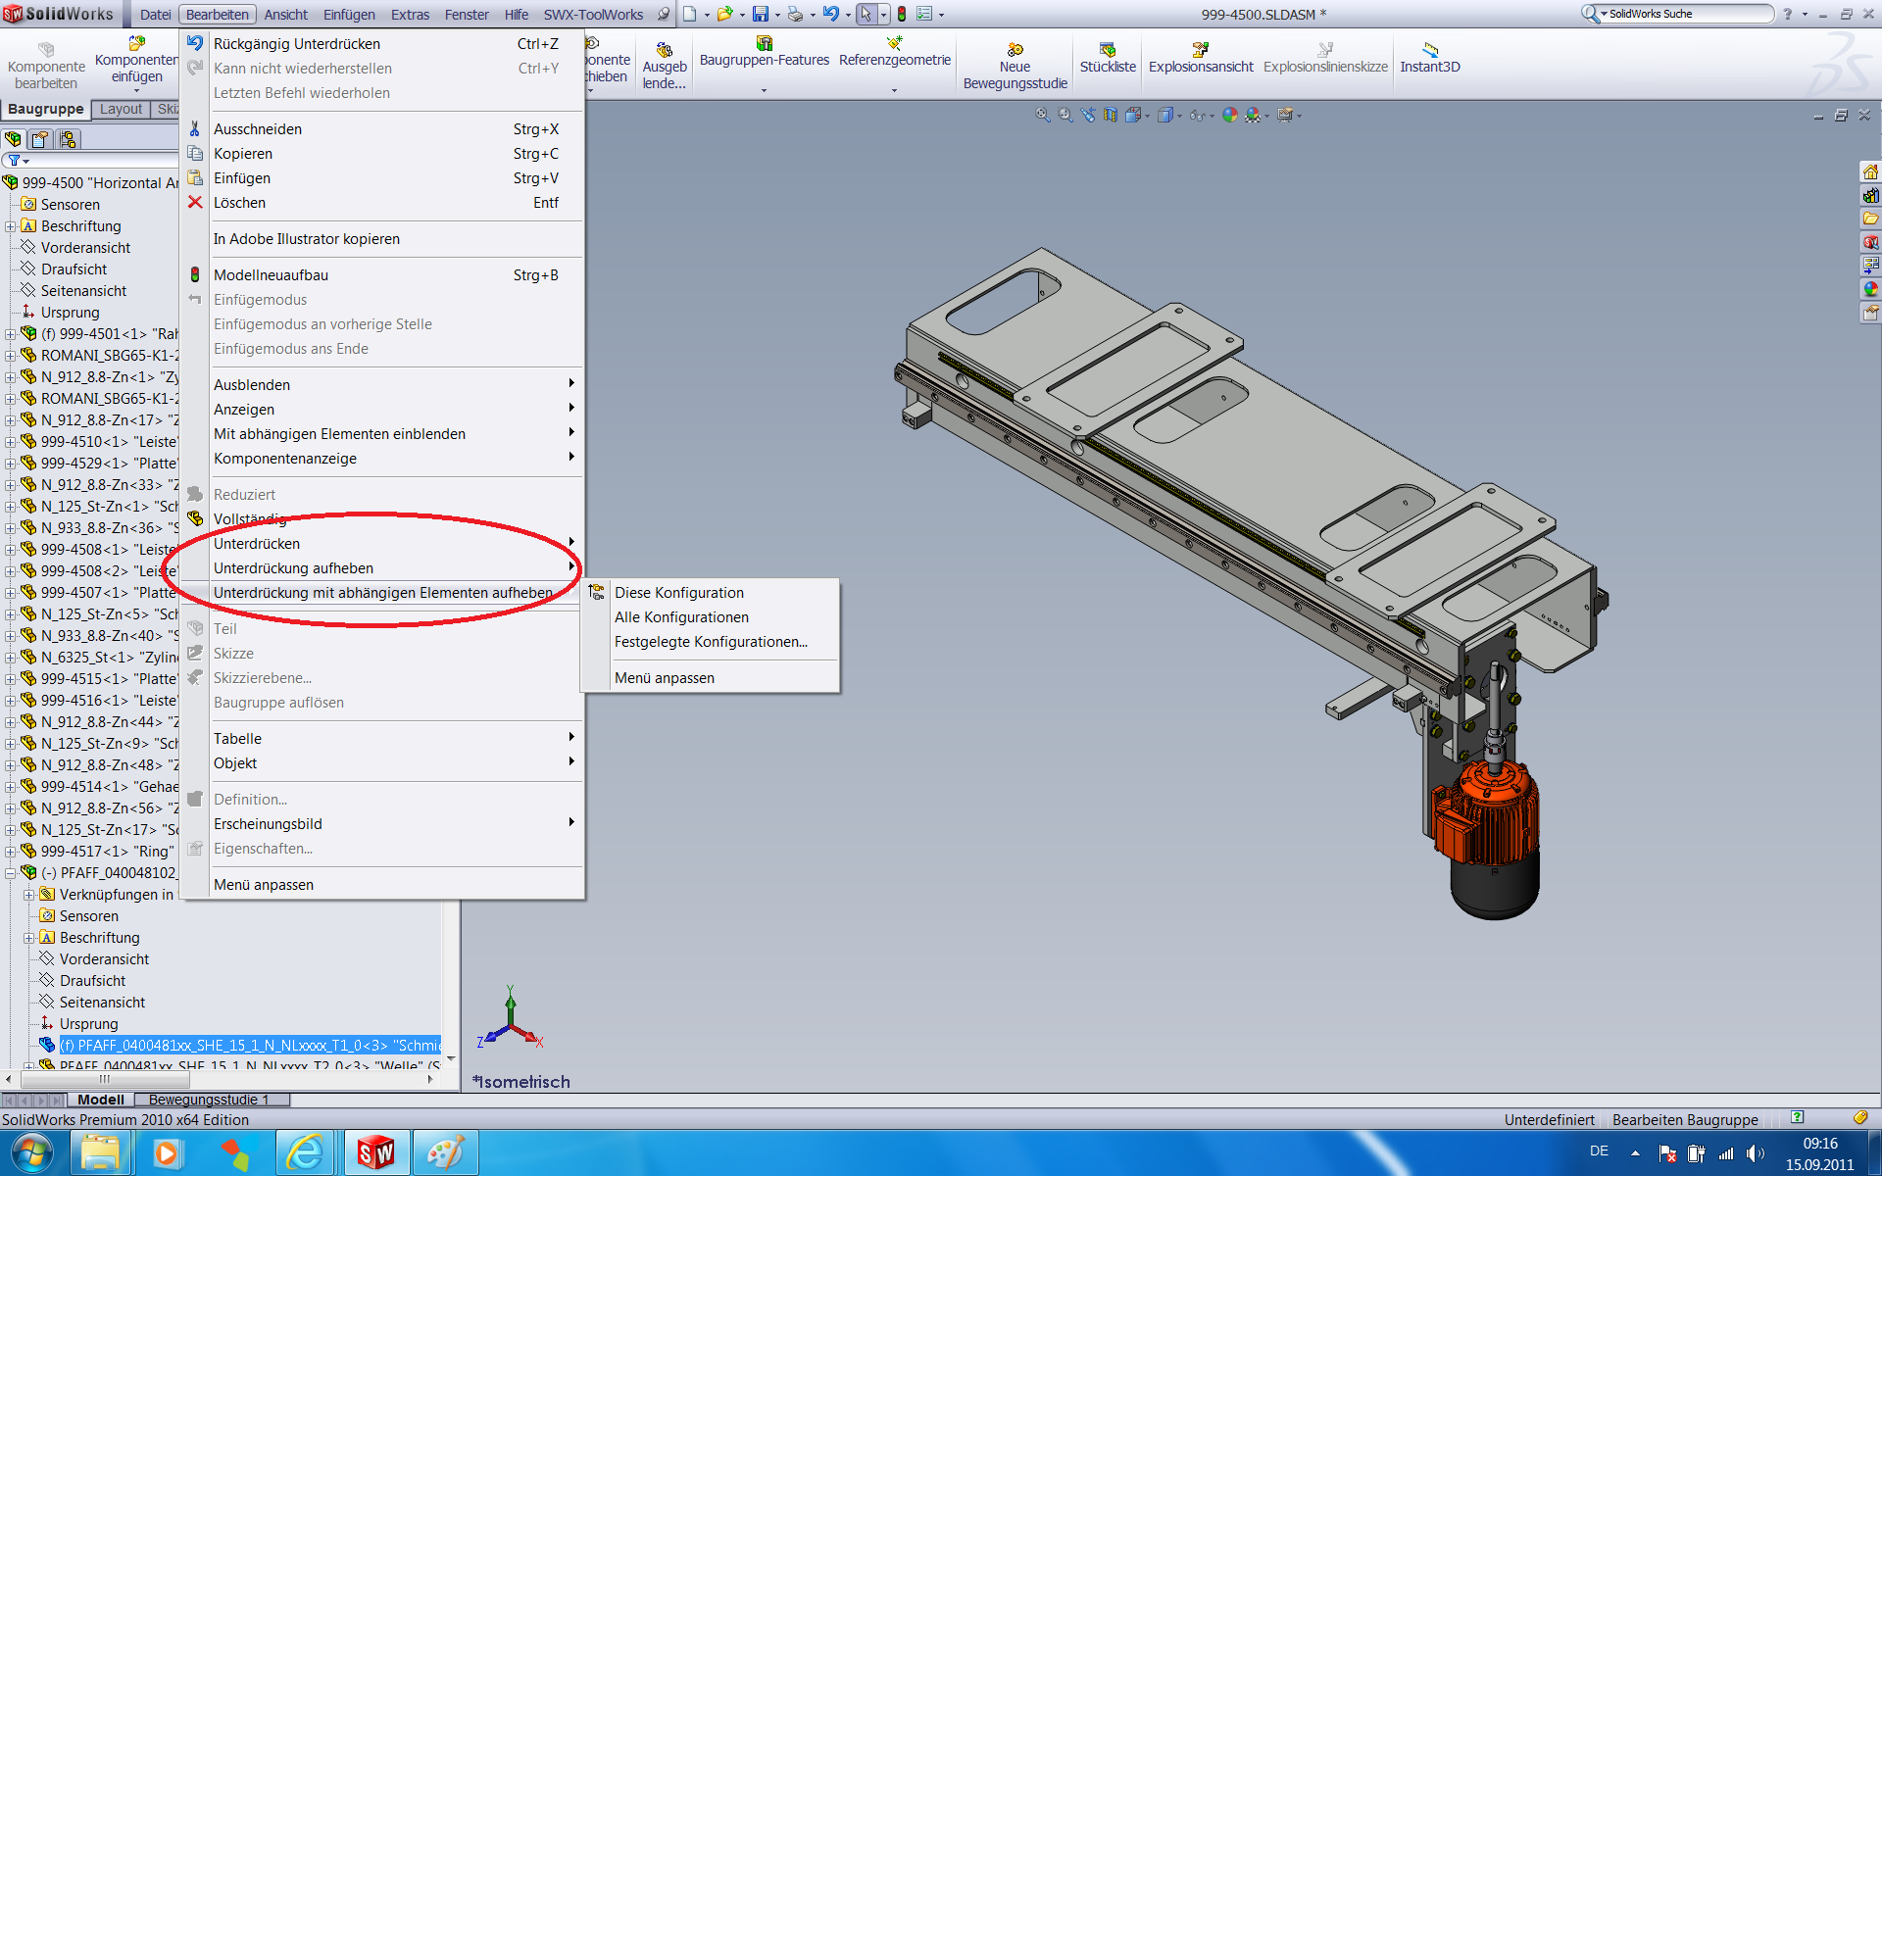The image size is (1882, 1960).
Task: Expand the 999-4517 Ring tree node
Action: (10, 852)
